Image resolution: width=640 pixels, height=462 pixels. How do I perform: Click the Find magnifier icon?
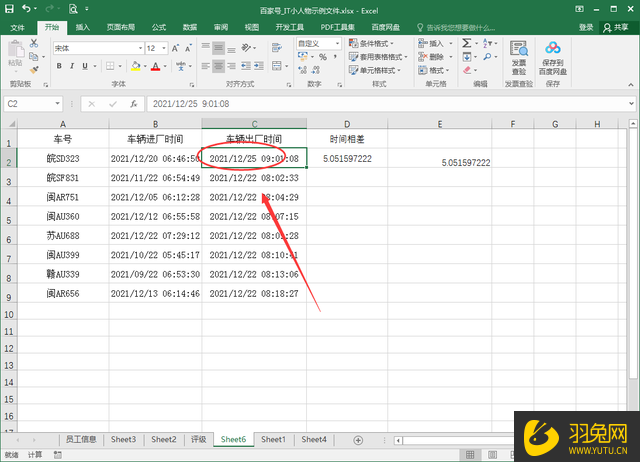click(487, 57)
